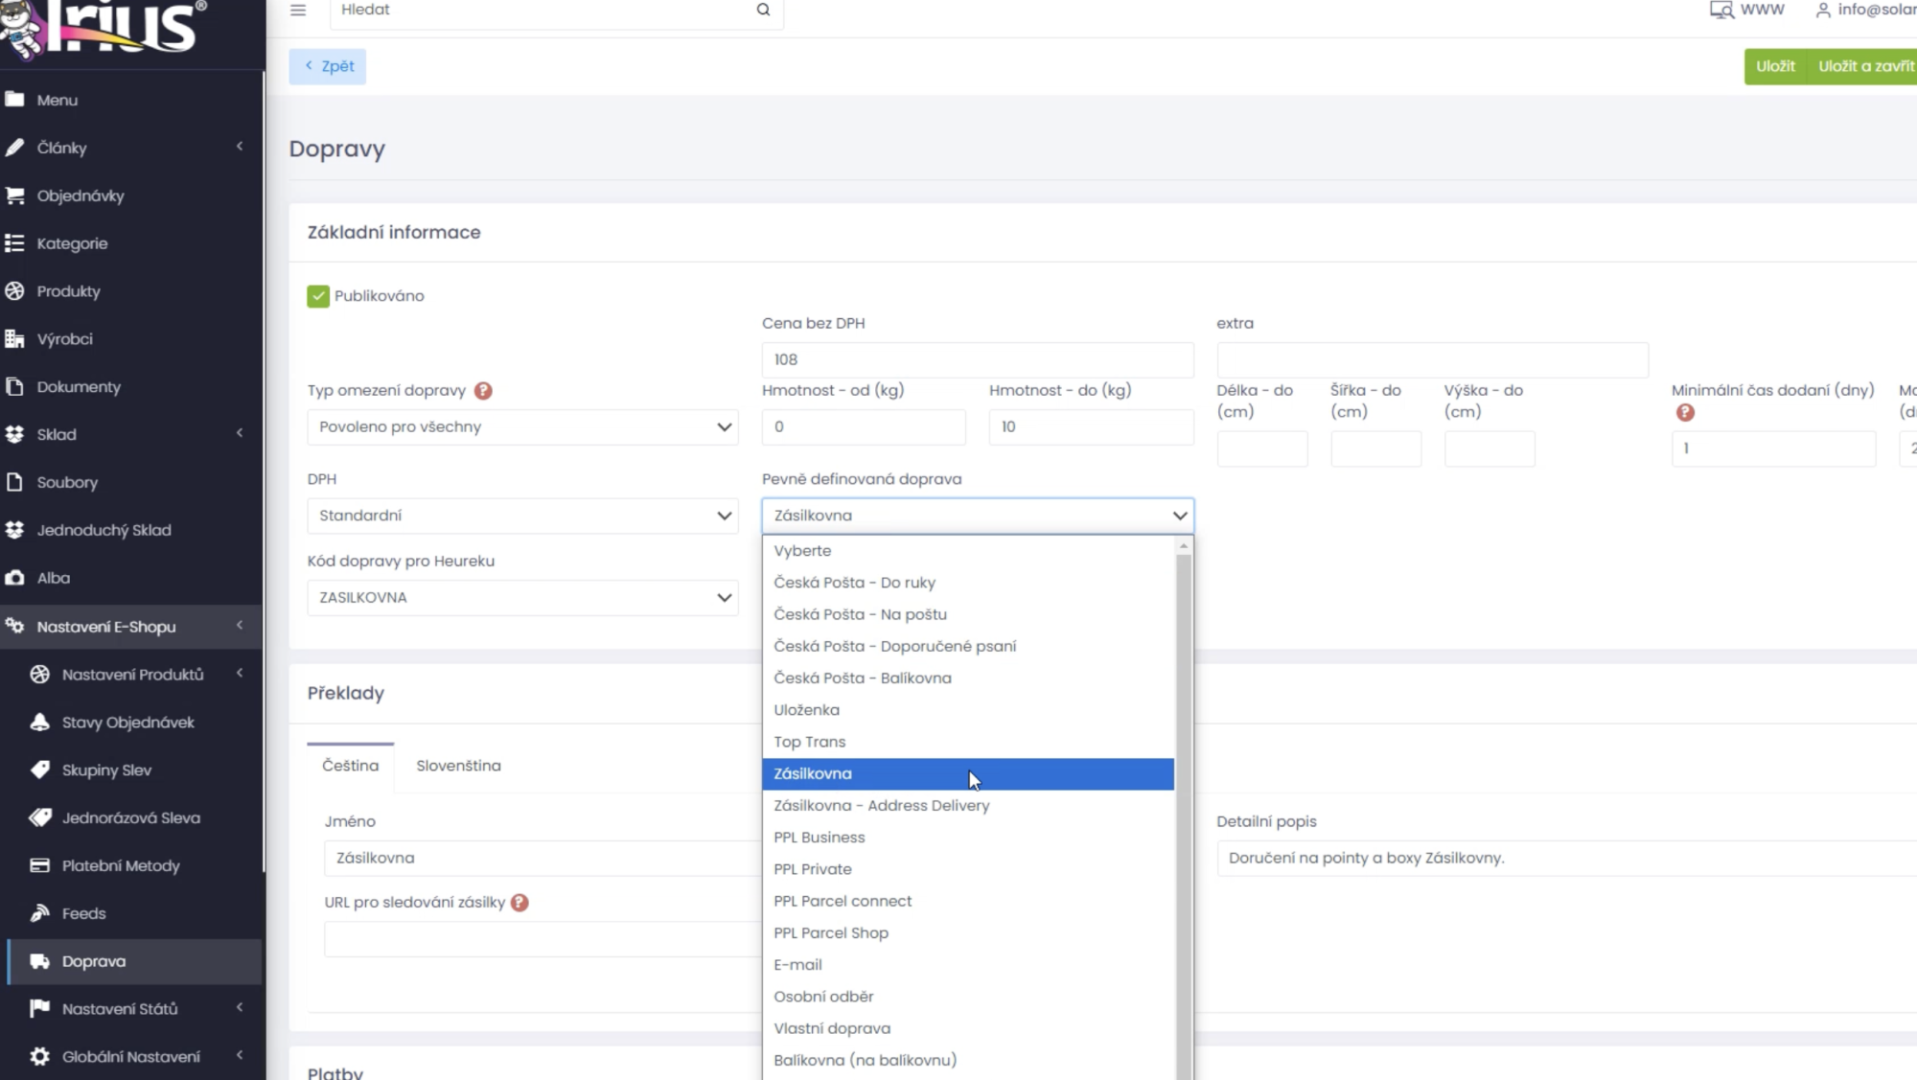This screenshot has height=1080, width=1917.
Task: Collapse the Pevně definovaná doprava dropdown
Action: point(978,516)
